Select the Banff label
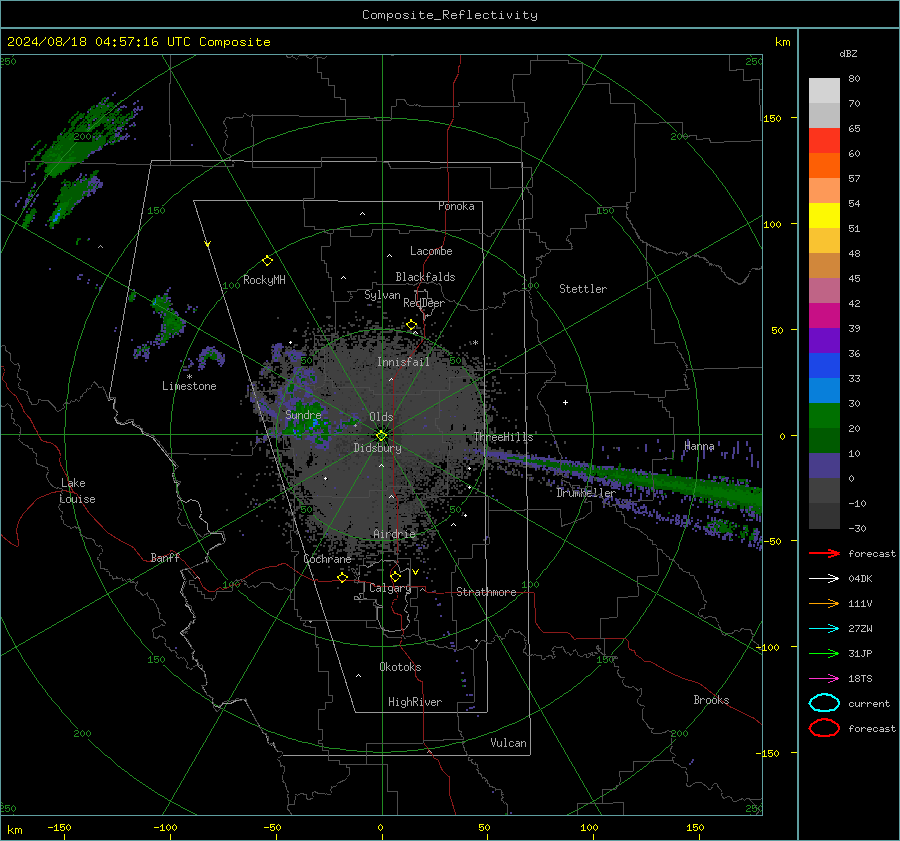 (x=165, y=557)
